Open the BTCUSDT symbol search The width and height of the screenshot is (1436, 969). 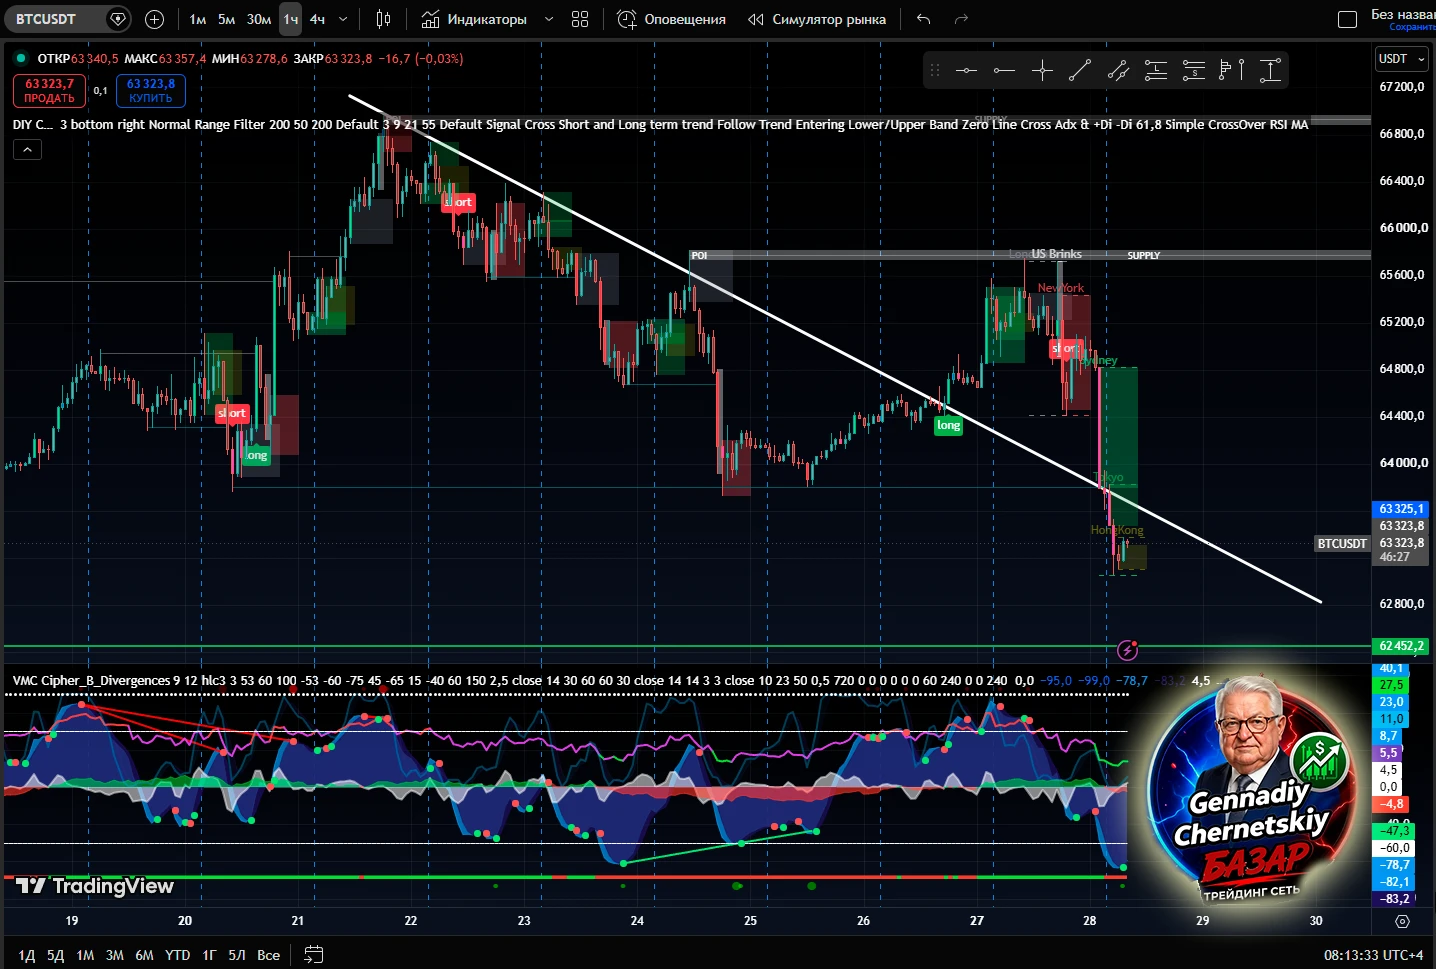(x=58, y=19)
